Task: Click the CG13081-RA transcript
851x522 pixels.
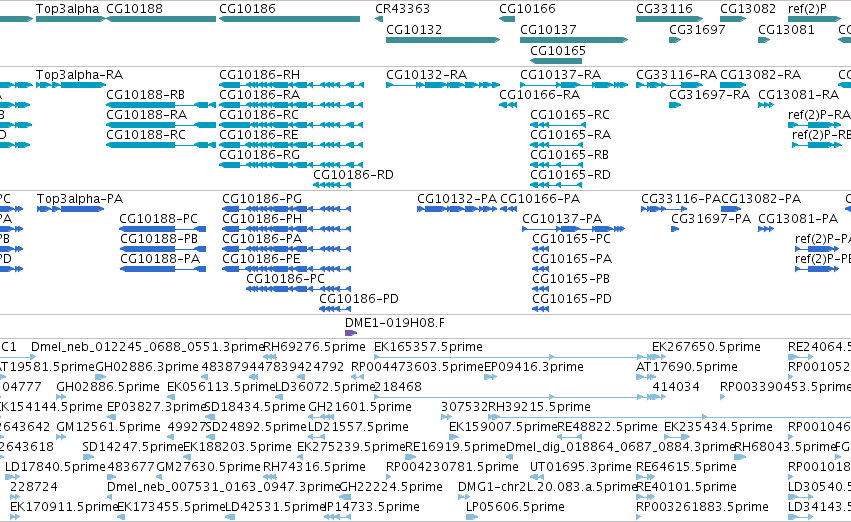Action: pos(766,105)
